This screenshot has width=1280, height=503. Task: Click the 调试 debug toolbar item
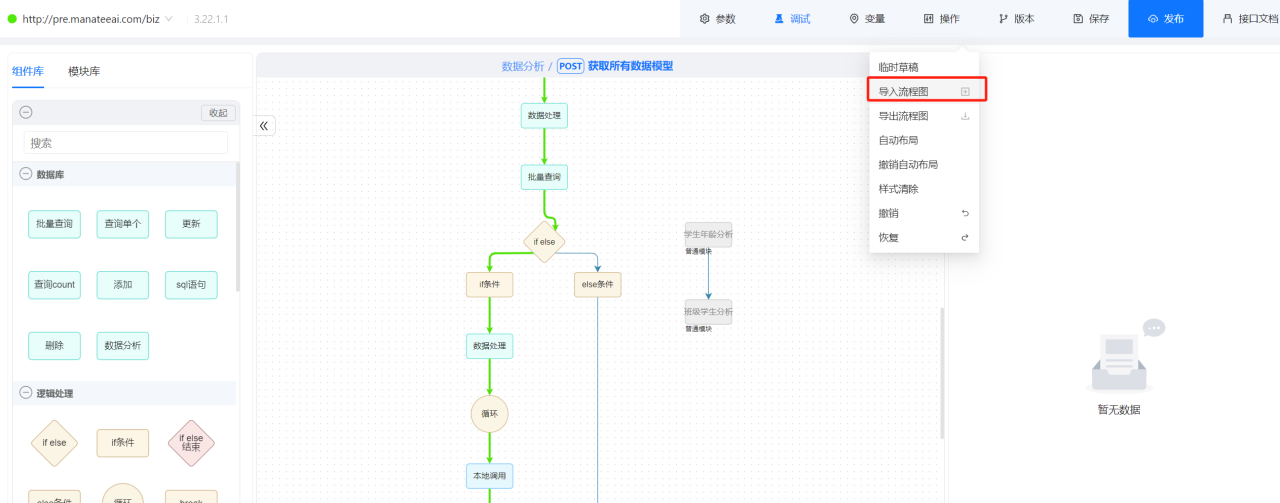point(792,19)
